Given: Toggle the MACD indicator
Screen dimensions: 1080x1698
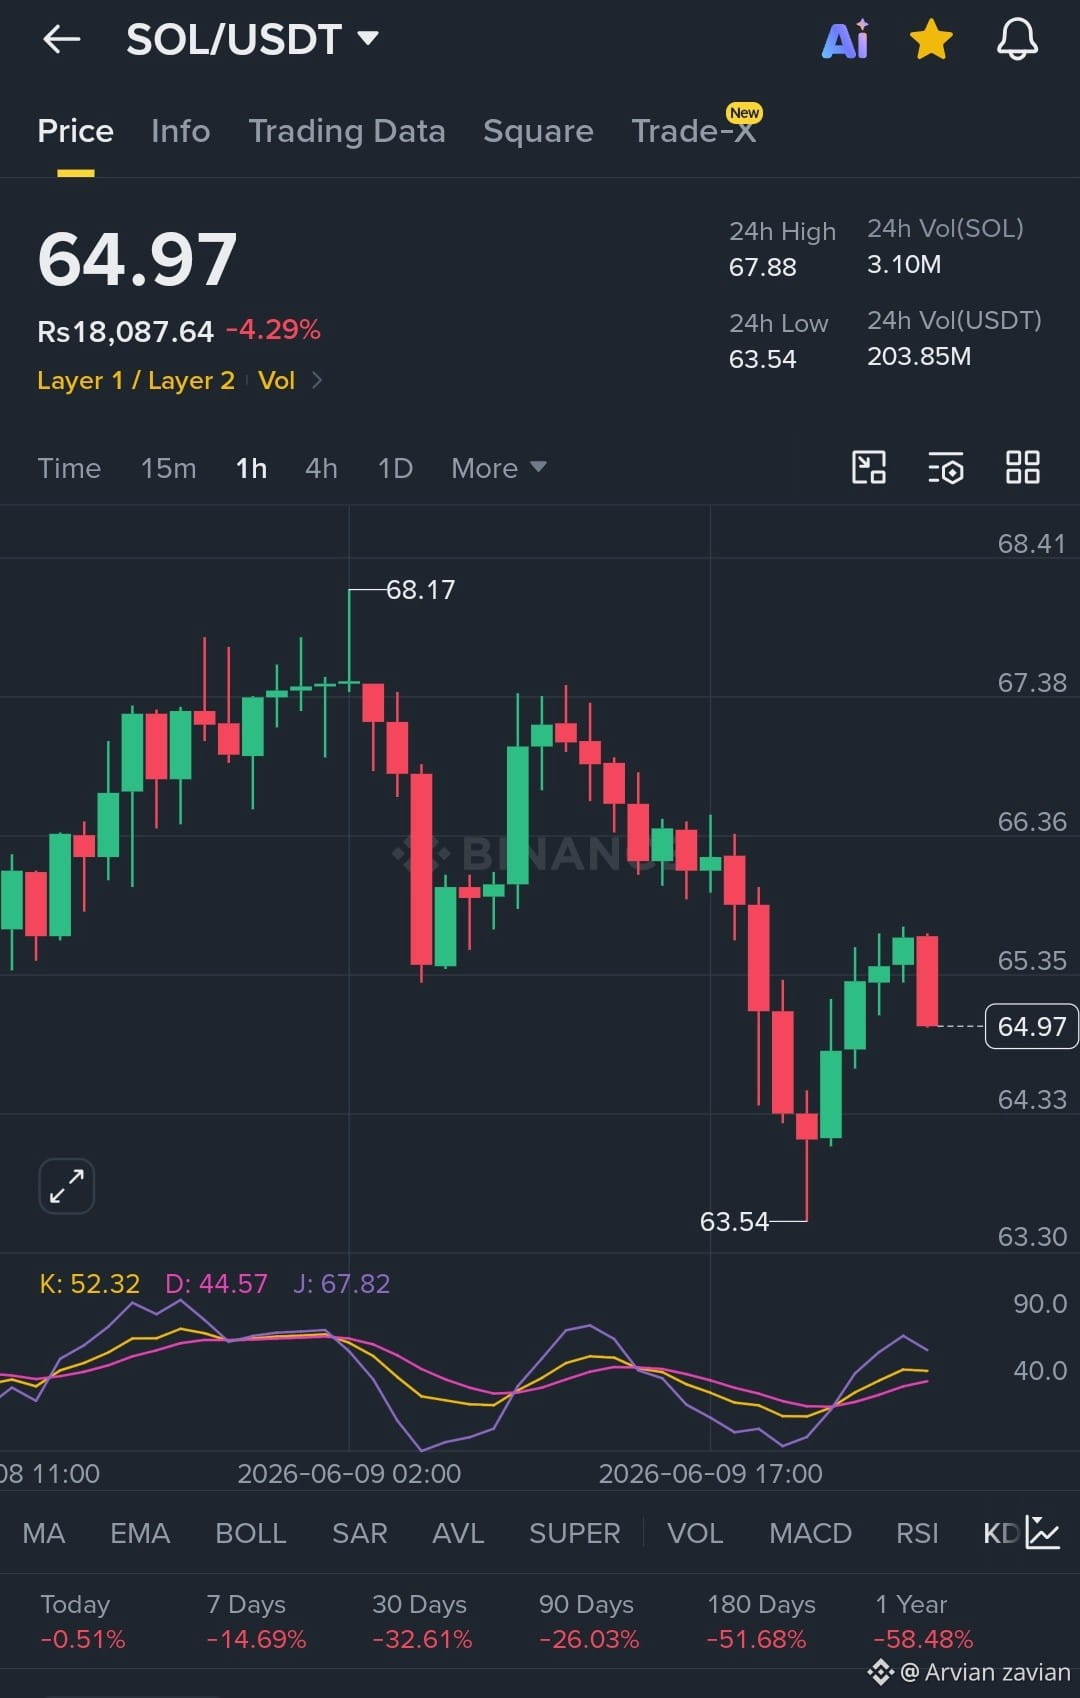Looking at the screenshot, I should 810,1533.
